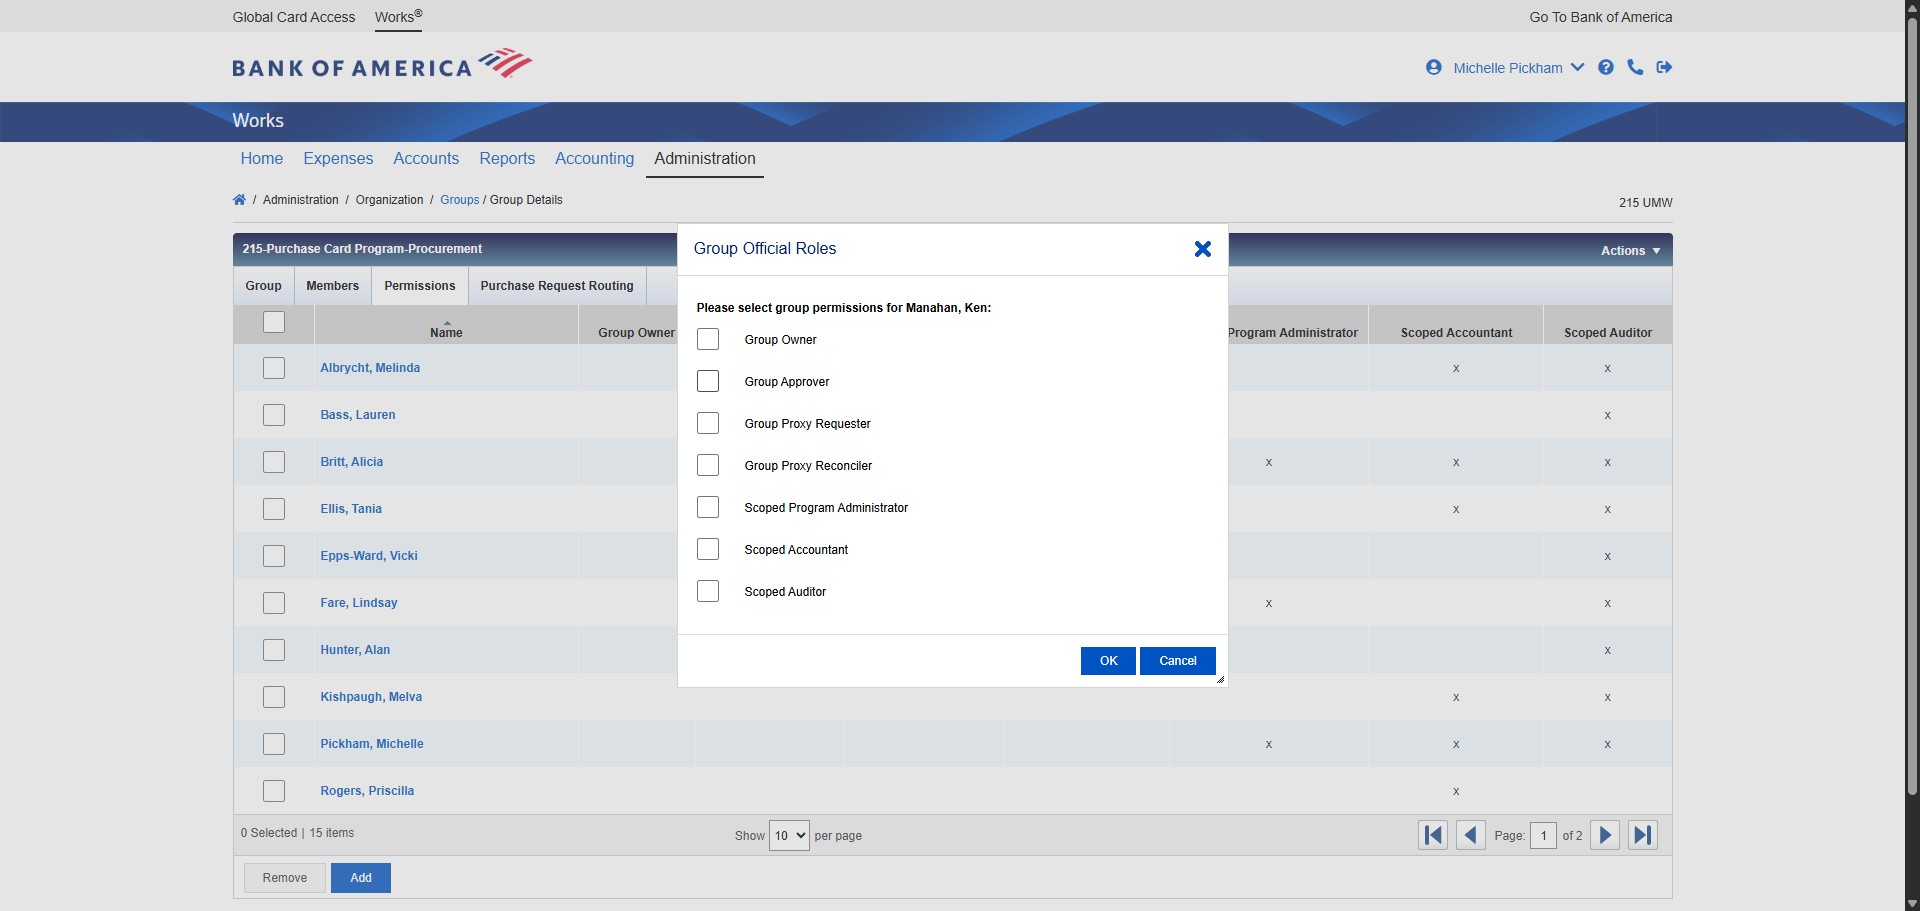Image resolution: width=1920 pixels, height=911 pixels.
Task: Click inside the Page number field
Action: pos(1544,835)
